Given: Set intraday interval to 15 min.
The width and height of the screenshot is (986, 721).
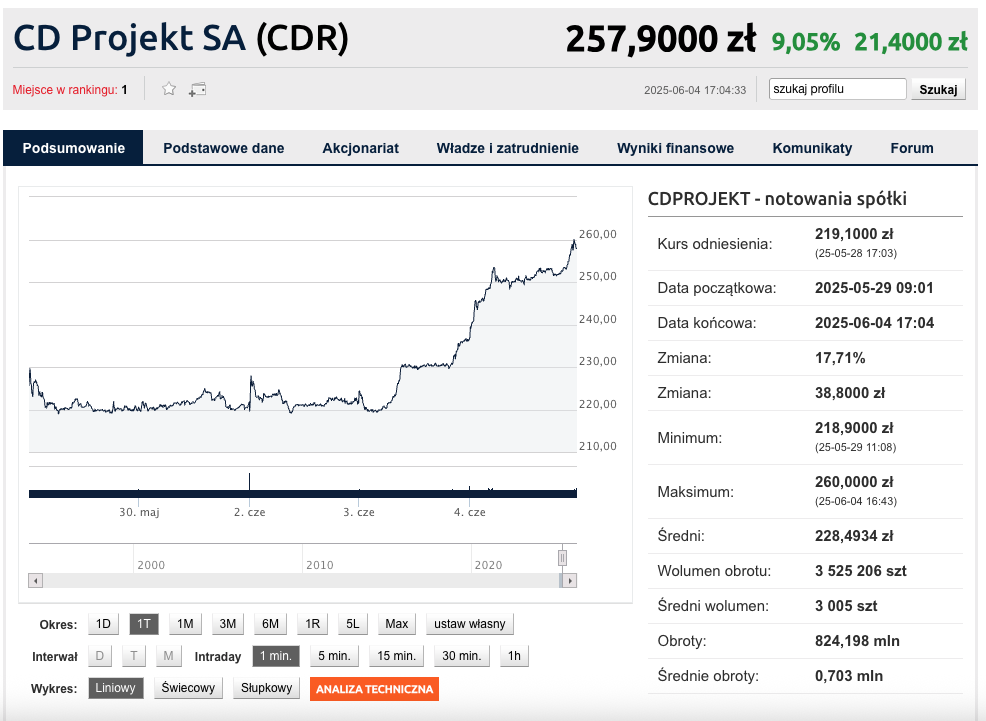Looking at the screenshot, I should [x=397, y=656].
